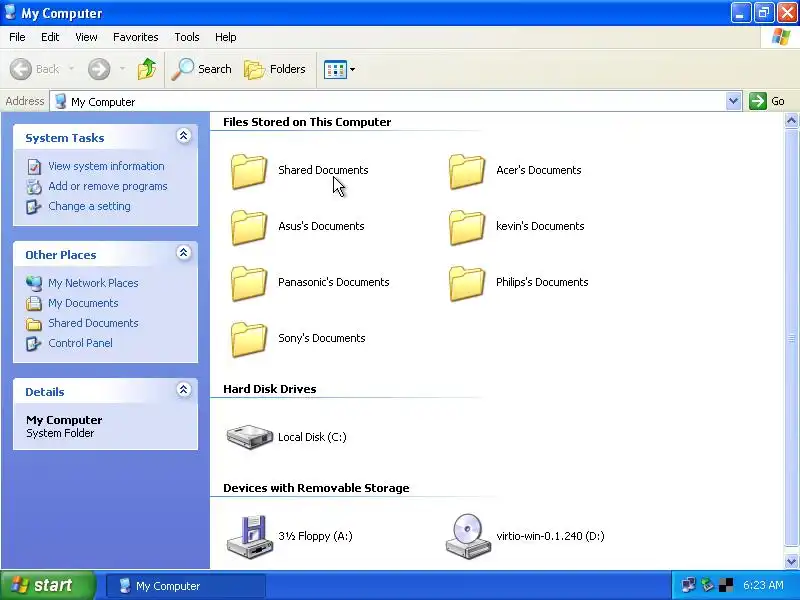Click the Go button

[767, 101]
